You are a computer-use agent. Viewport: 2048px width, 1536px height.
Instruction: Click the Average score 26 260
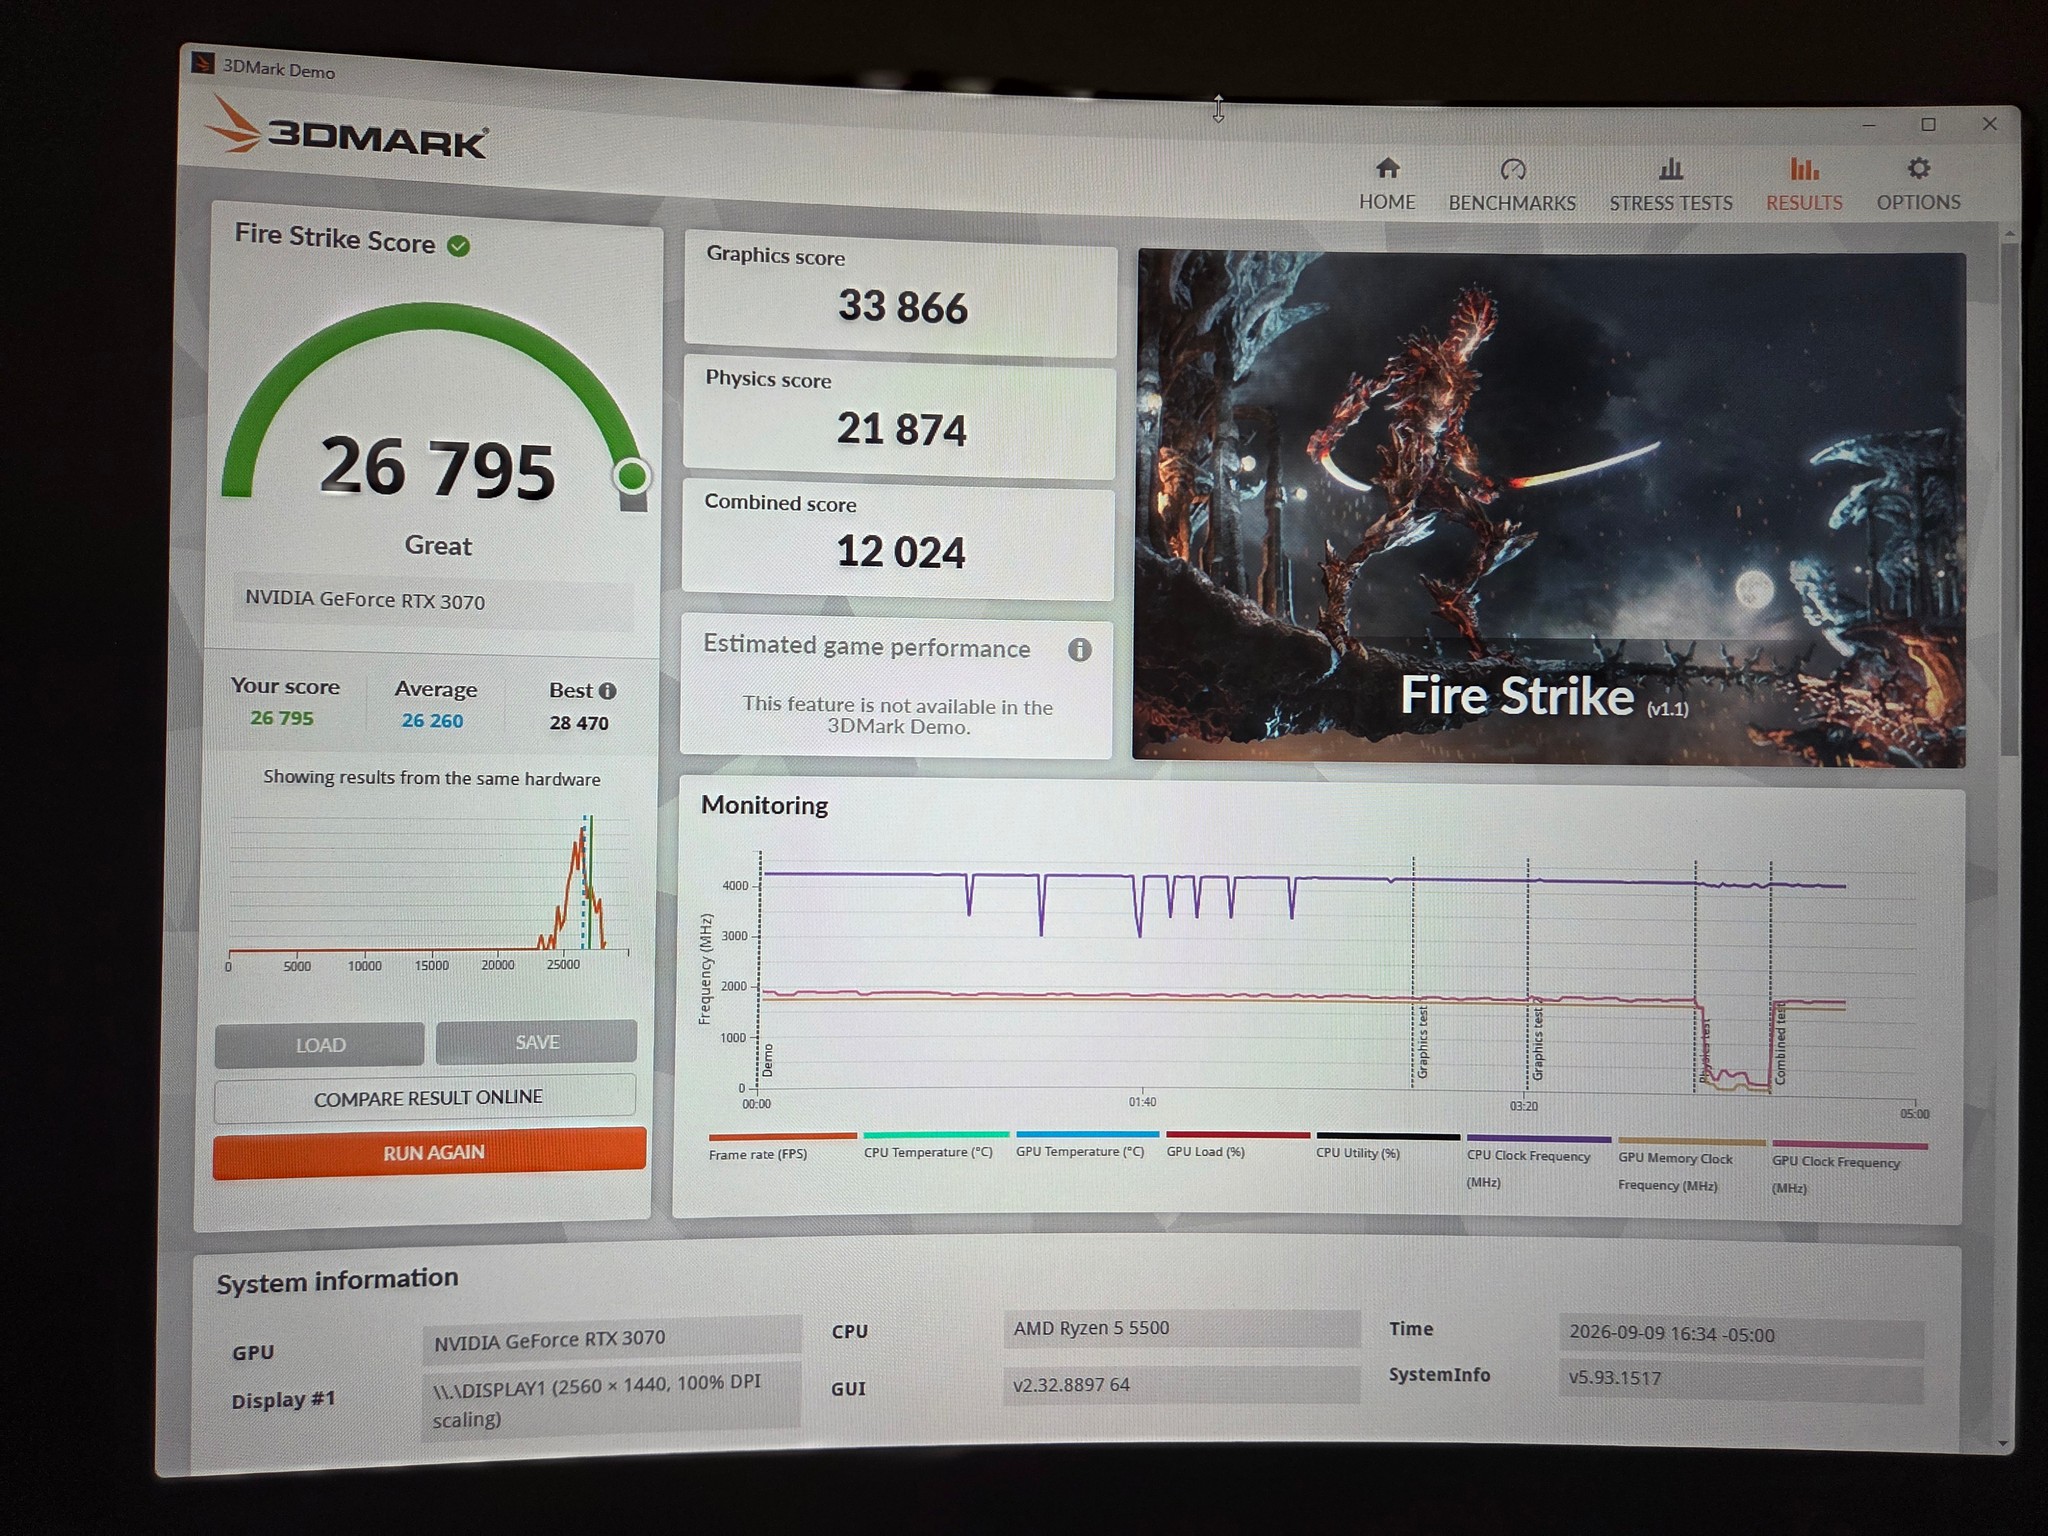(x=432, y=721)
